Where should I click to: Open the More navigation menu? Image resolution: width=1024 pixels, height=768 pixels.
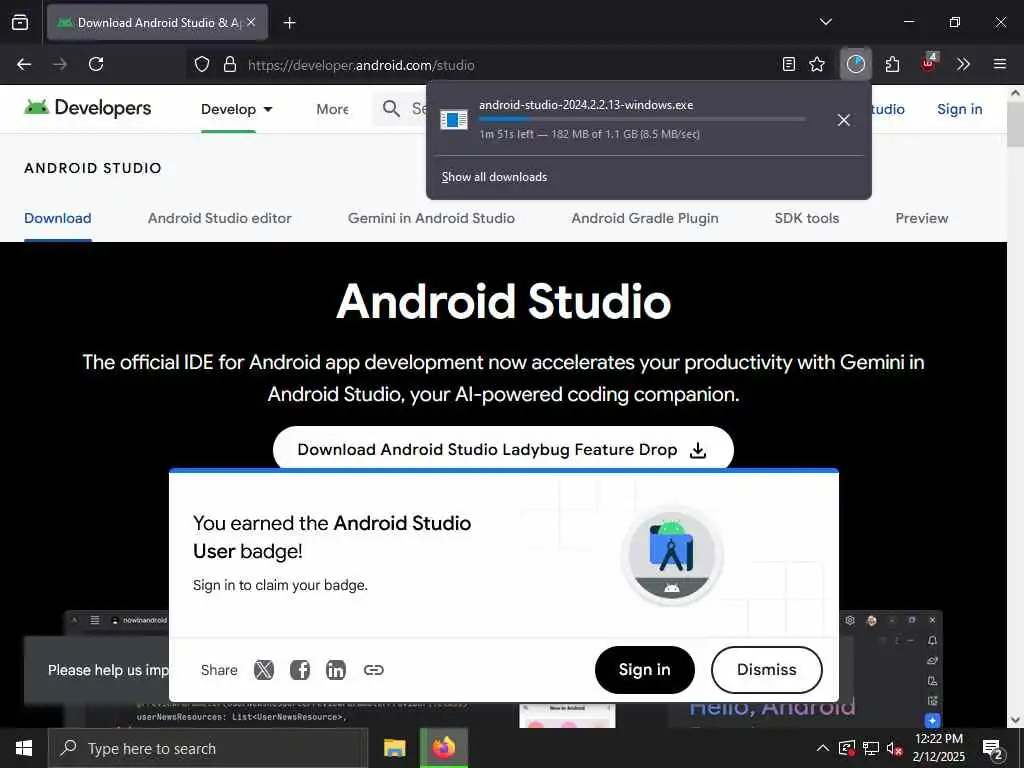point(332,109)
